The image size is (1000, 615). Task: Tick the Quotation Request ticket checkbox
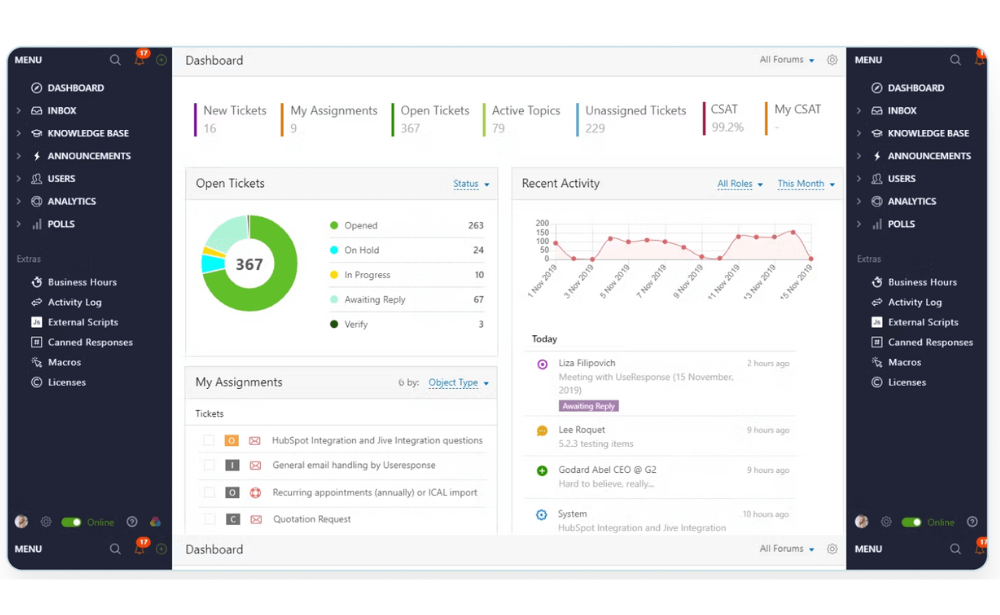click(x=209, y=520)
